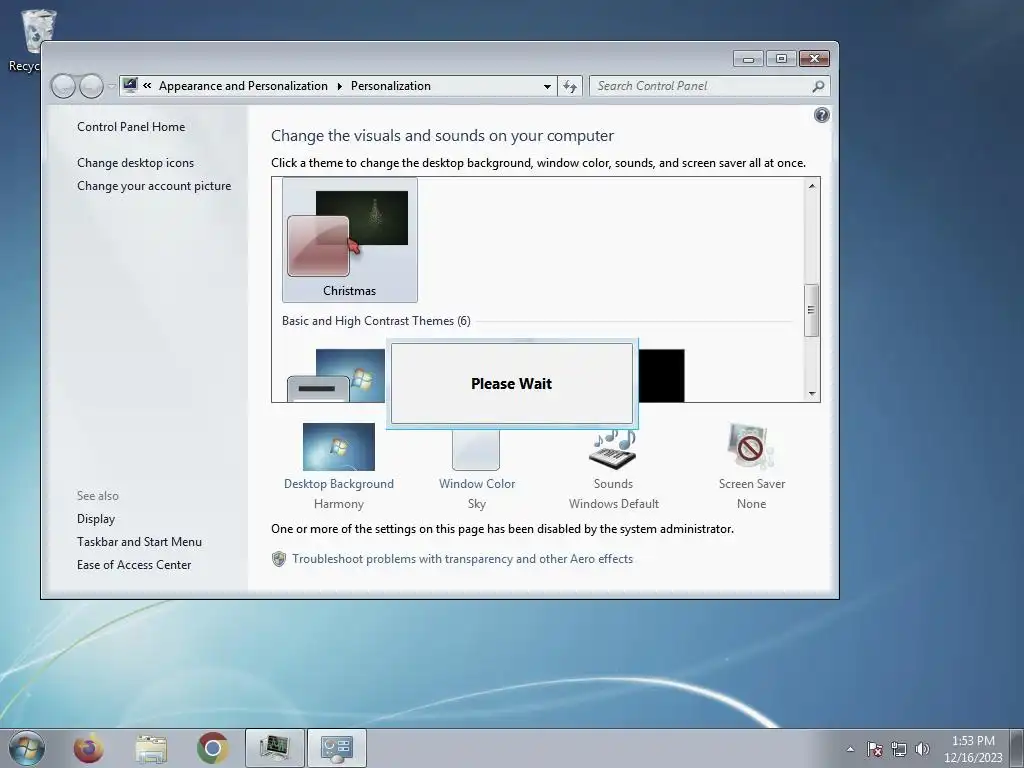This screenshot has width=1024, height=768.
Task: Open Ease of Access Center link
Action: coord(134,564)
